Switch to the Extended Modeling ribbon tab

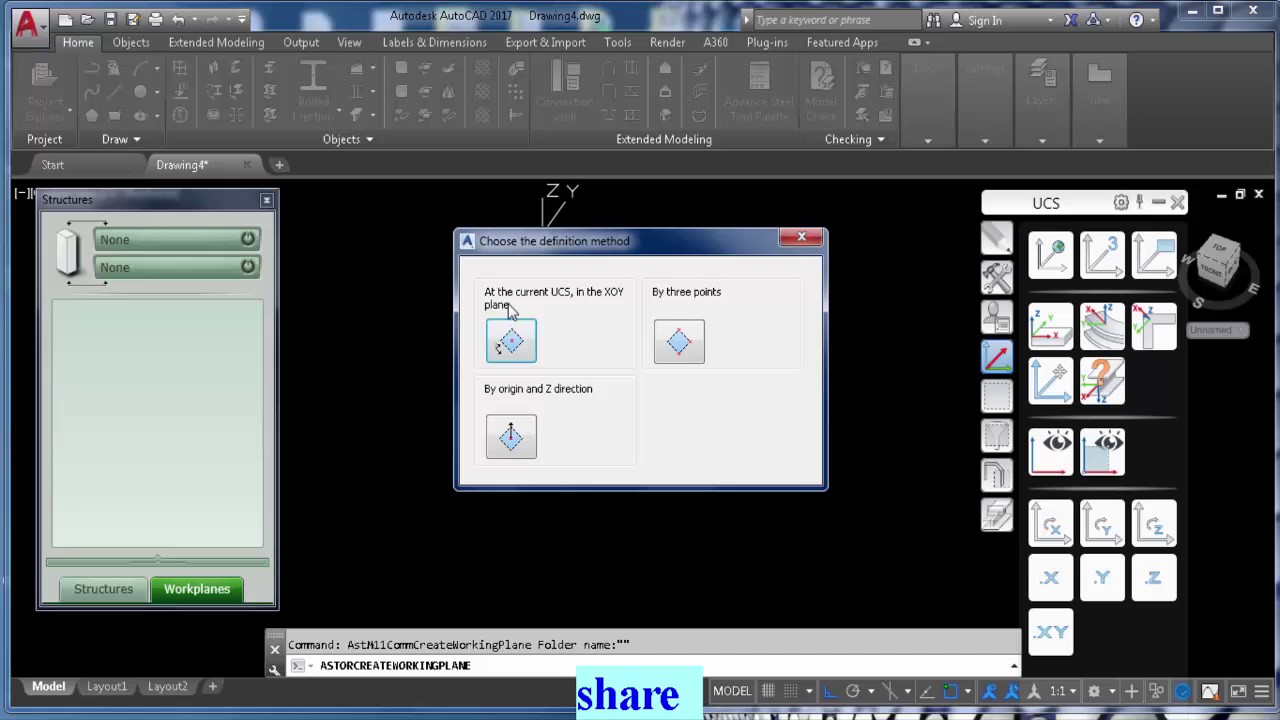point(216,42)
